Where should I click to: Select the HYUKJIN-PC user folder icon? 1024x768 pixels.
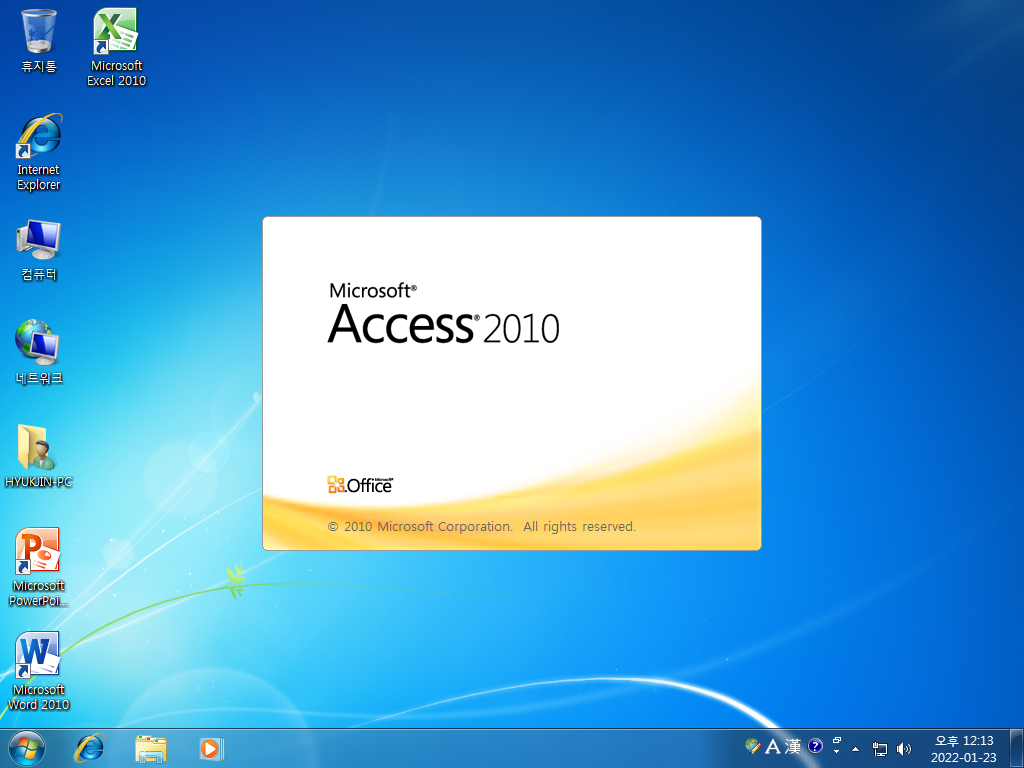[x=39, y=456]
